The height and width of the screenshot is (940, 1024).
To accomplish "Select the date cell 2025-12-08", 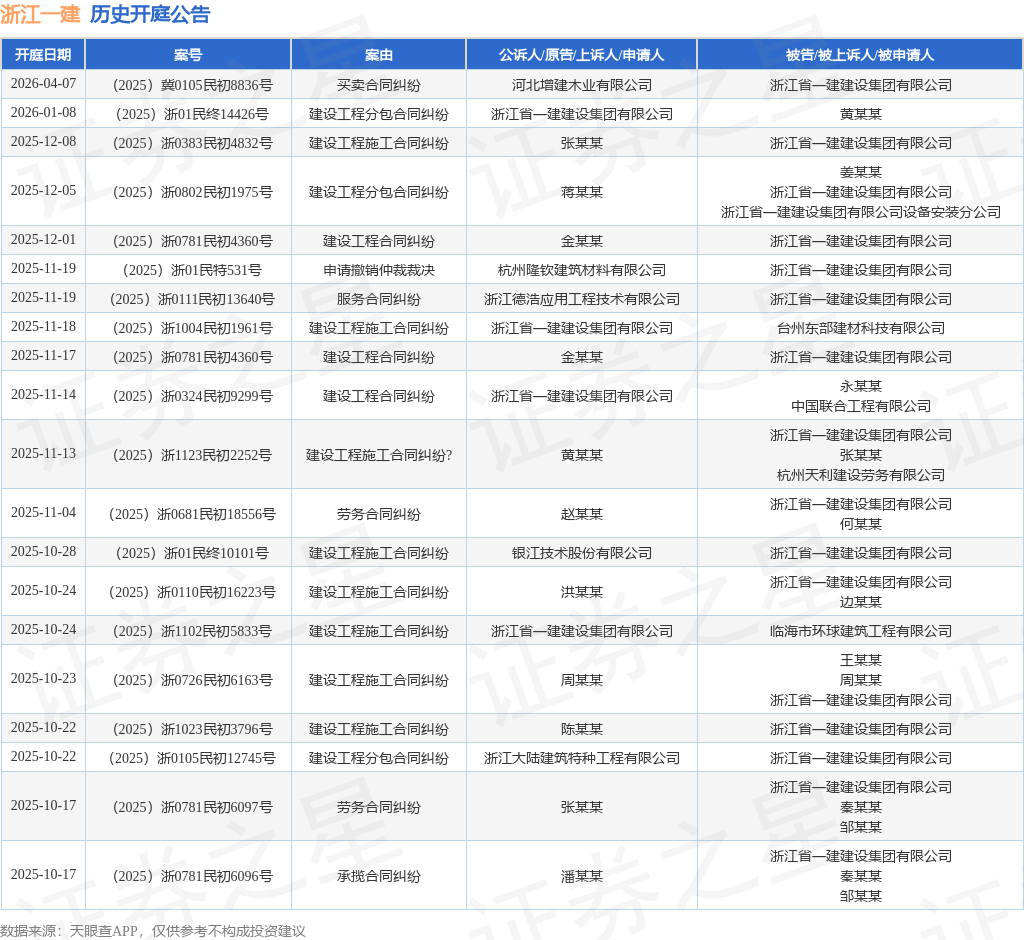I will pos(43,141).
